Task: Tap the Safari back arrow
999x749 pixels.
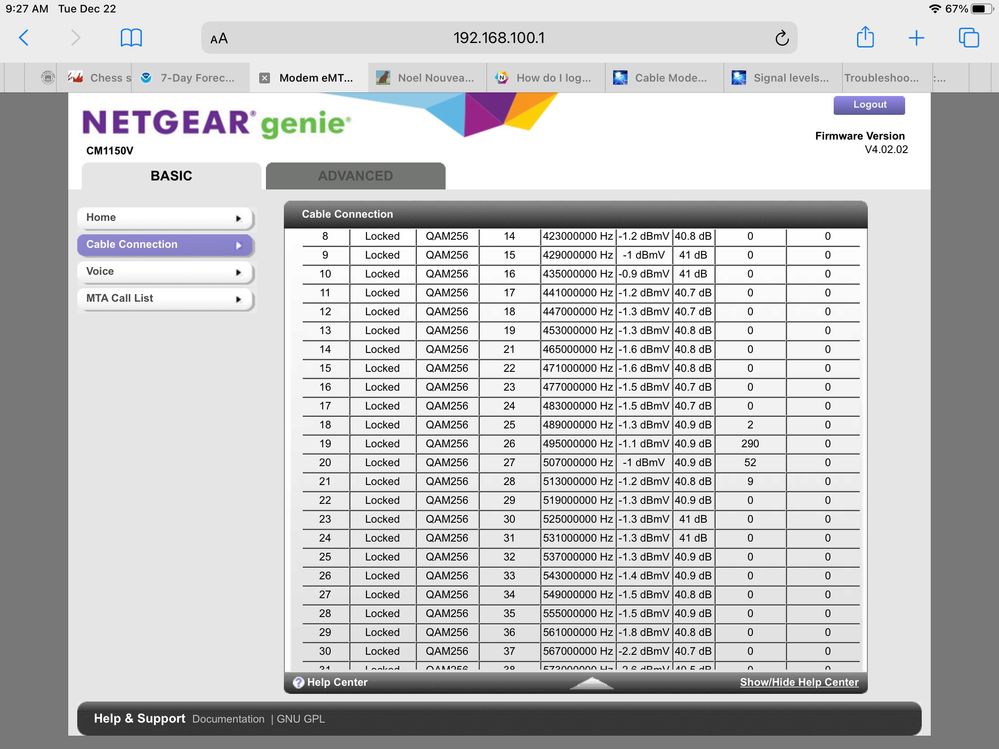Action: pyautogui.click(x=24, y=38)
